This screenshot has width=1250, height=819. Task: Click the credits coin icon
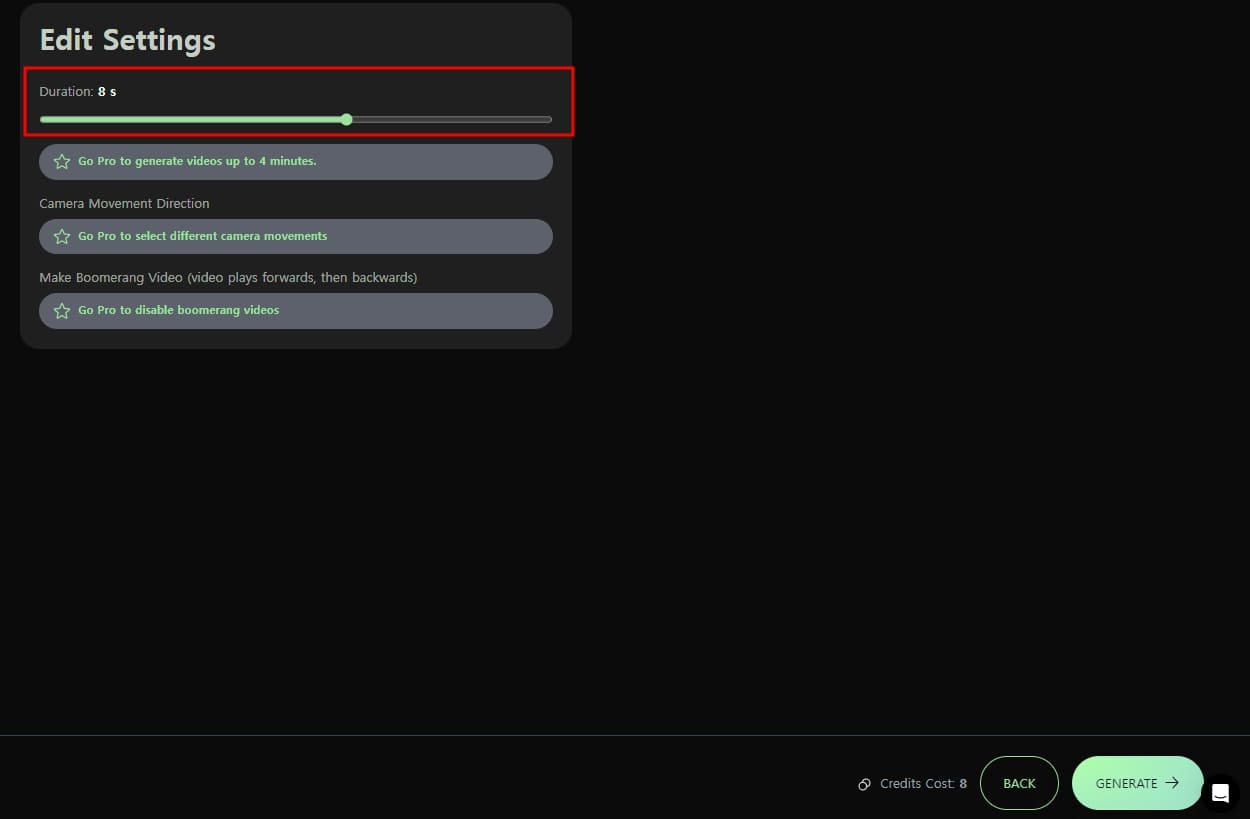pos(864,784)
